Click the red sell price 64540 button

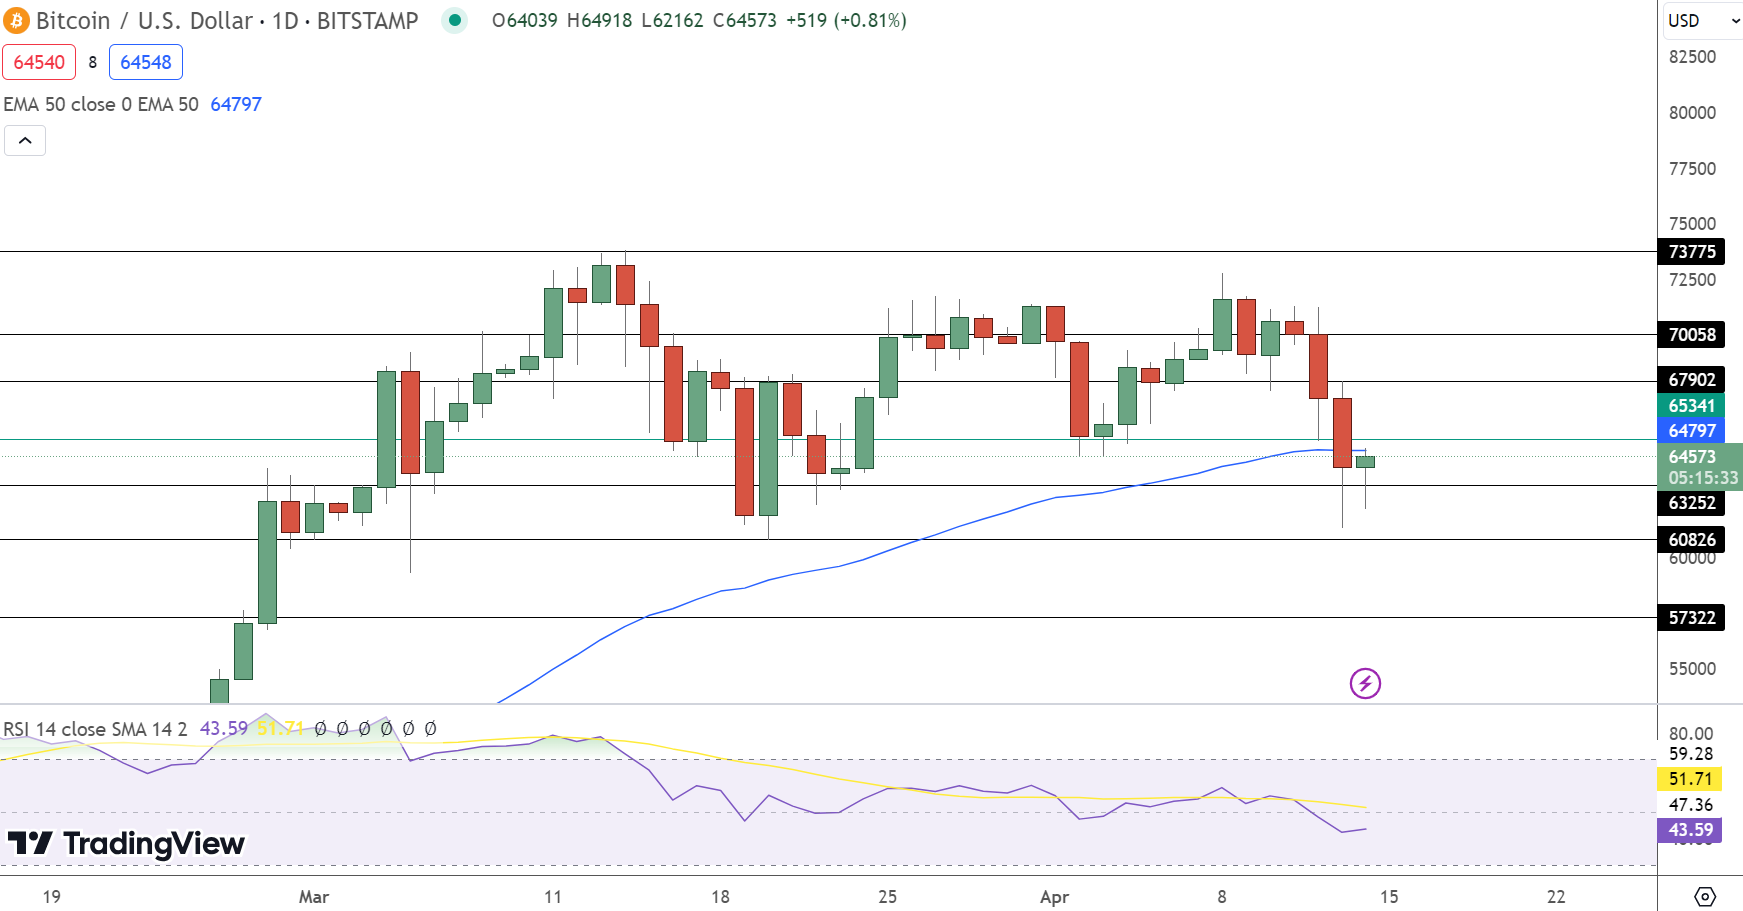(39, 62)
